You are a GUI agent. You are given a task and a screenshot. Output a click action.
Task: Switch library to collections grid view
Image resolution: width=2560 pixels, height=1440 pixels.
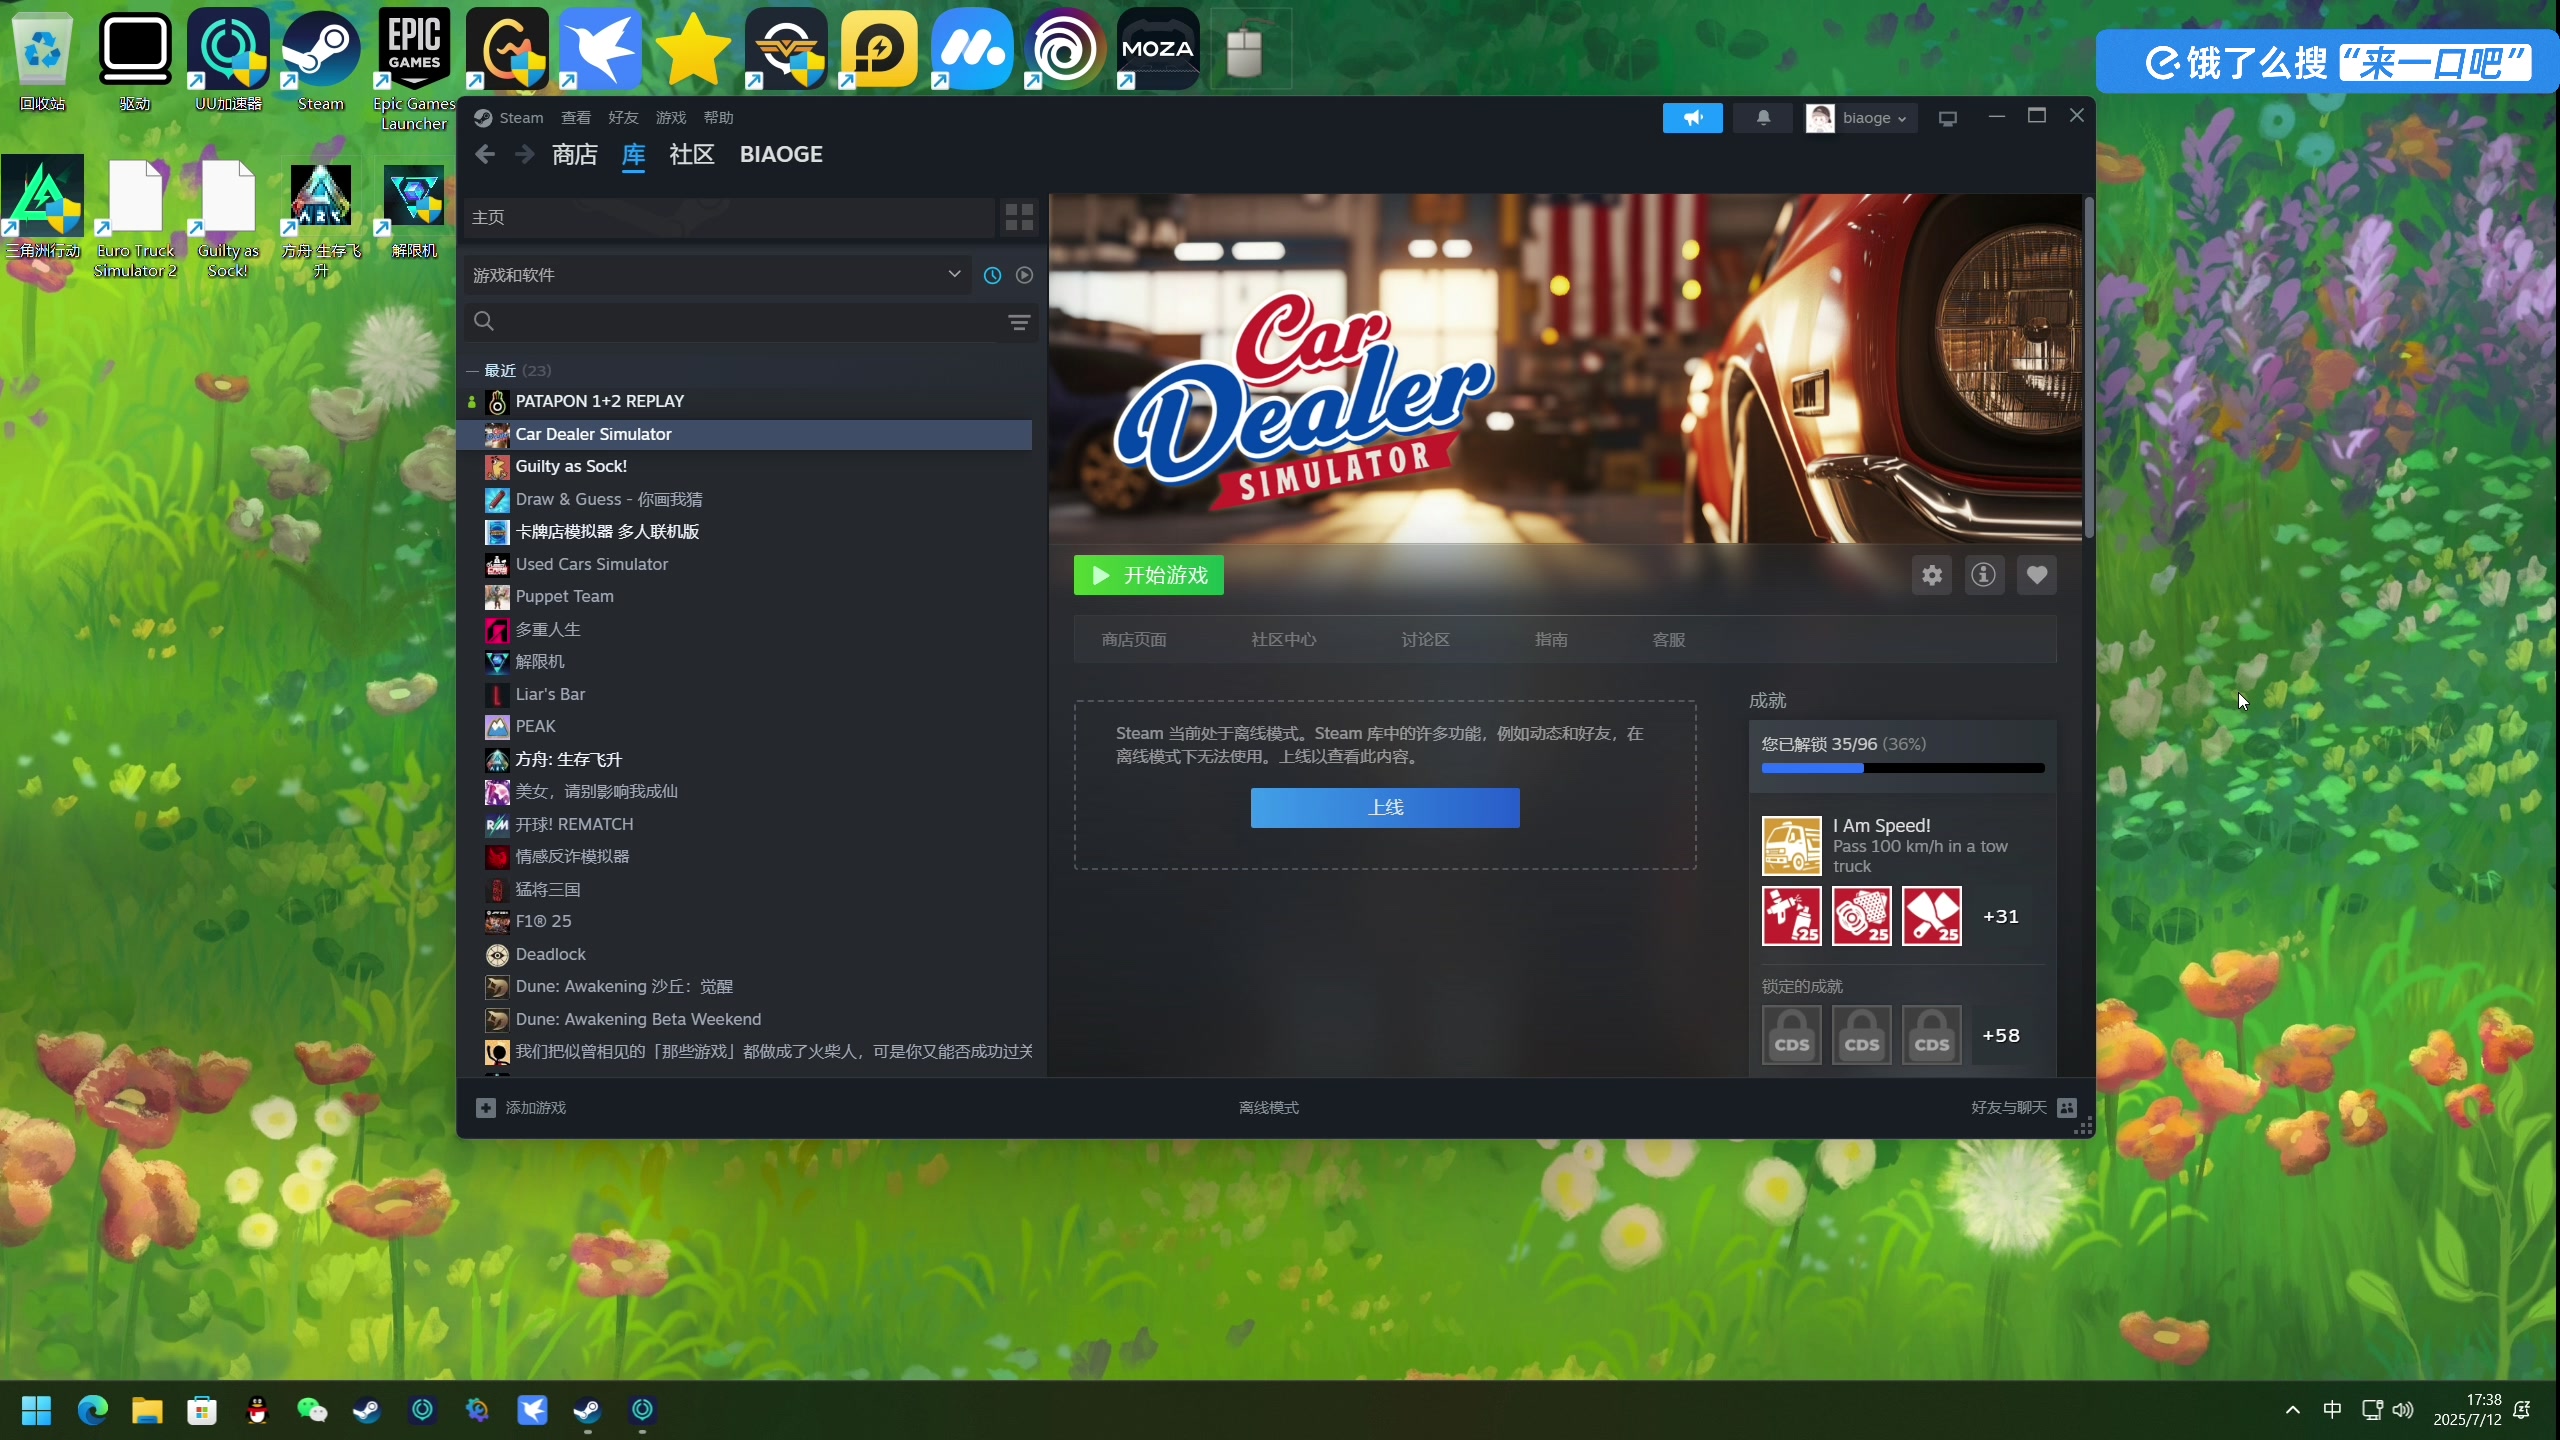pos(1019,217)
